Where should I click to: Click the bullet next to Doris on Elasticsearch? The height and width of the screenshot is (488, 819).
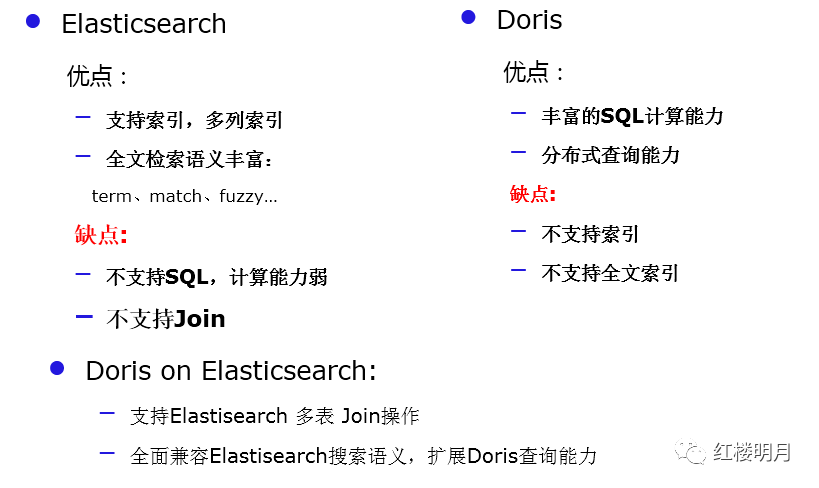click(57, 368)
